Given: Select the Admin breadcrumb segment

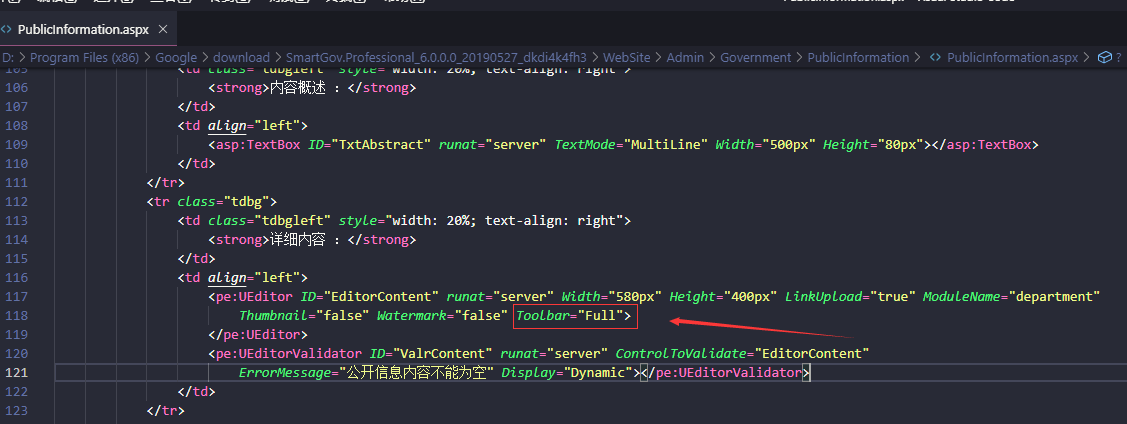Looking at the screenshot, I should point(685,58).
